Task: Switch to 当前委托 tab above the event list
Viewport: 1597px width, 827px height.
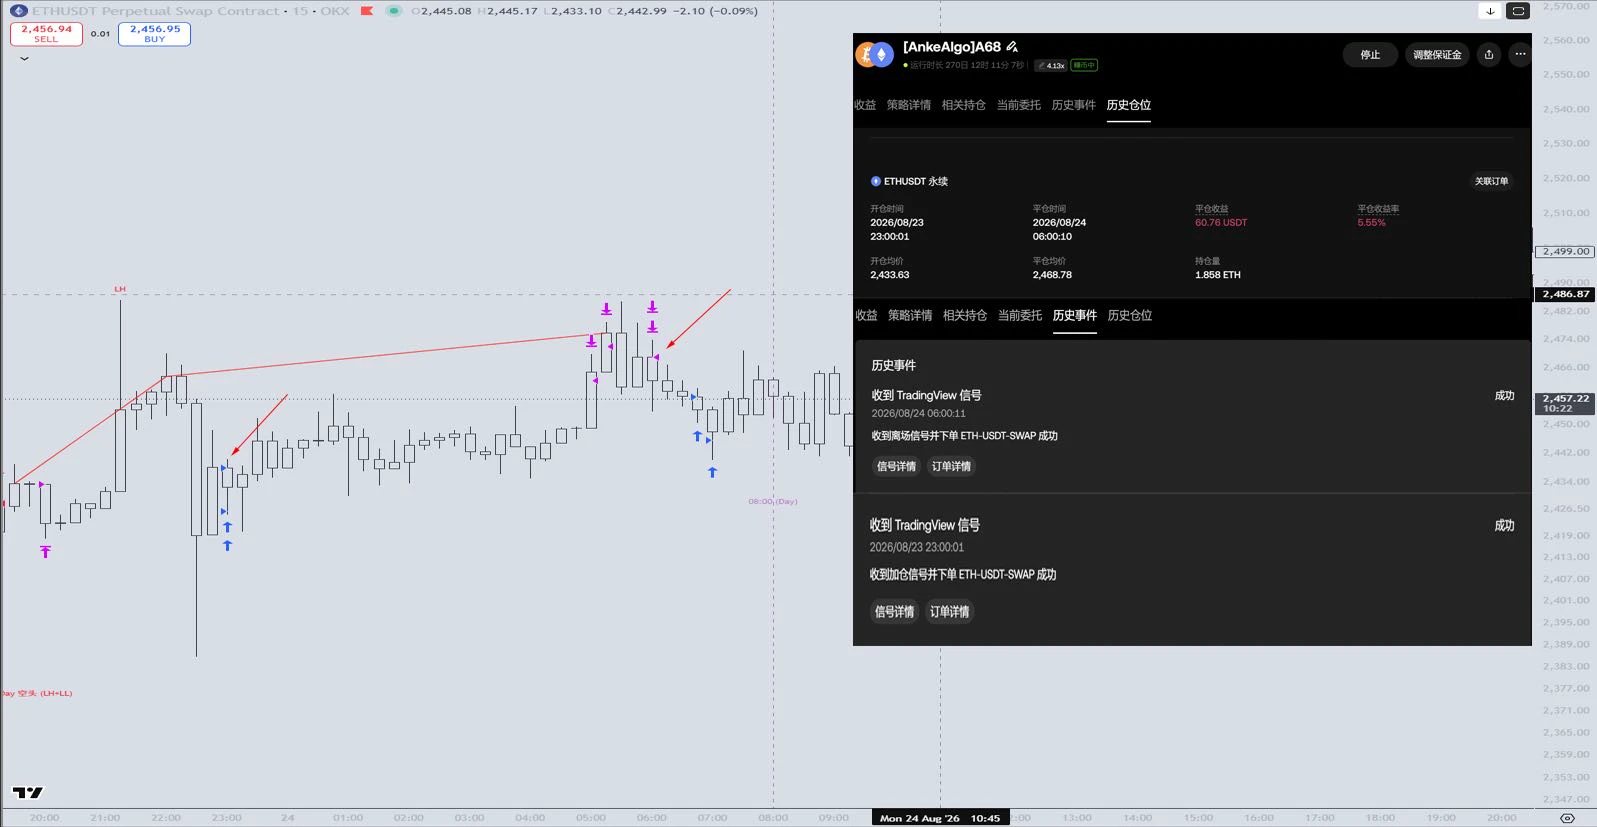Action: [x=1020, y=316]
